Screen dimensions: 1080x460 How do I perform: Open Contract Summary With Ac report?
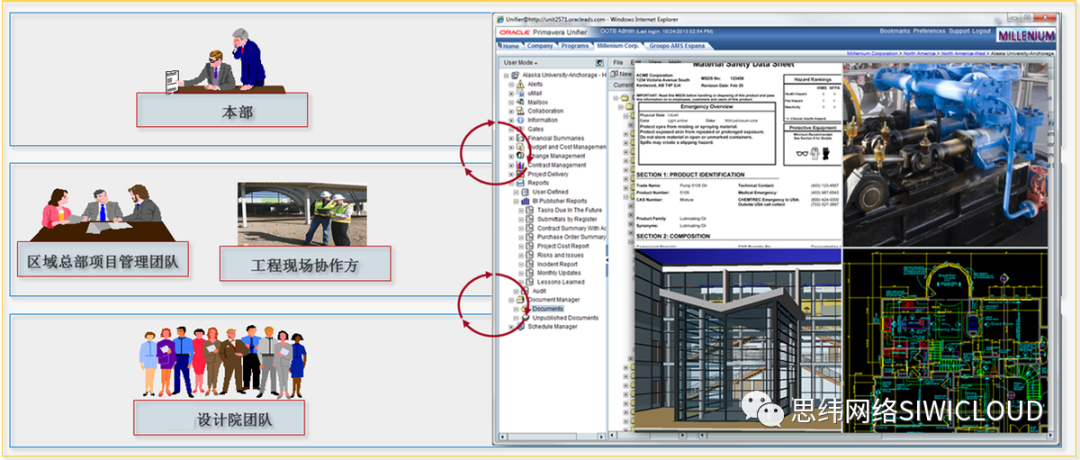[572, 228]
